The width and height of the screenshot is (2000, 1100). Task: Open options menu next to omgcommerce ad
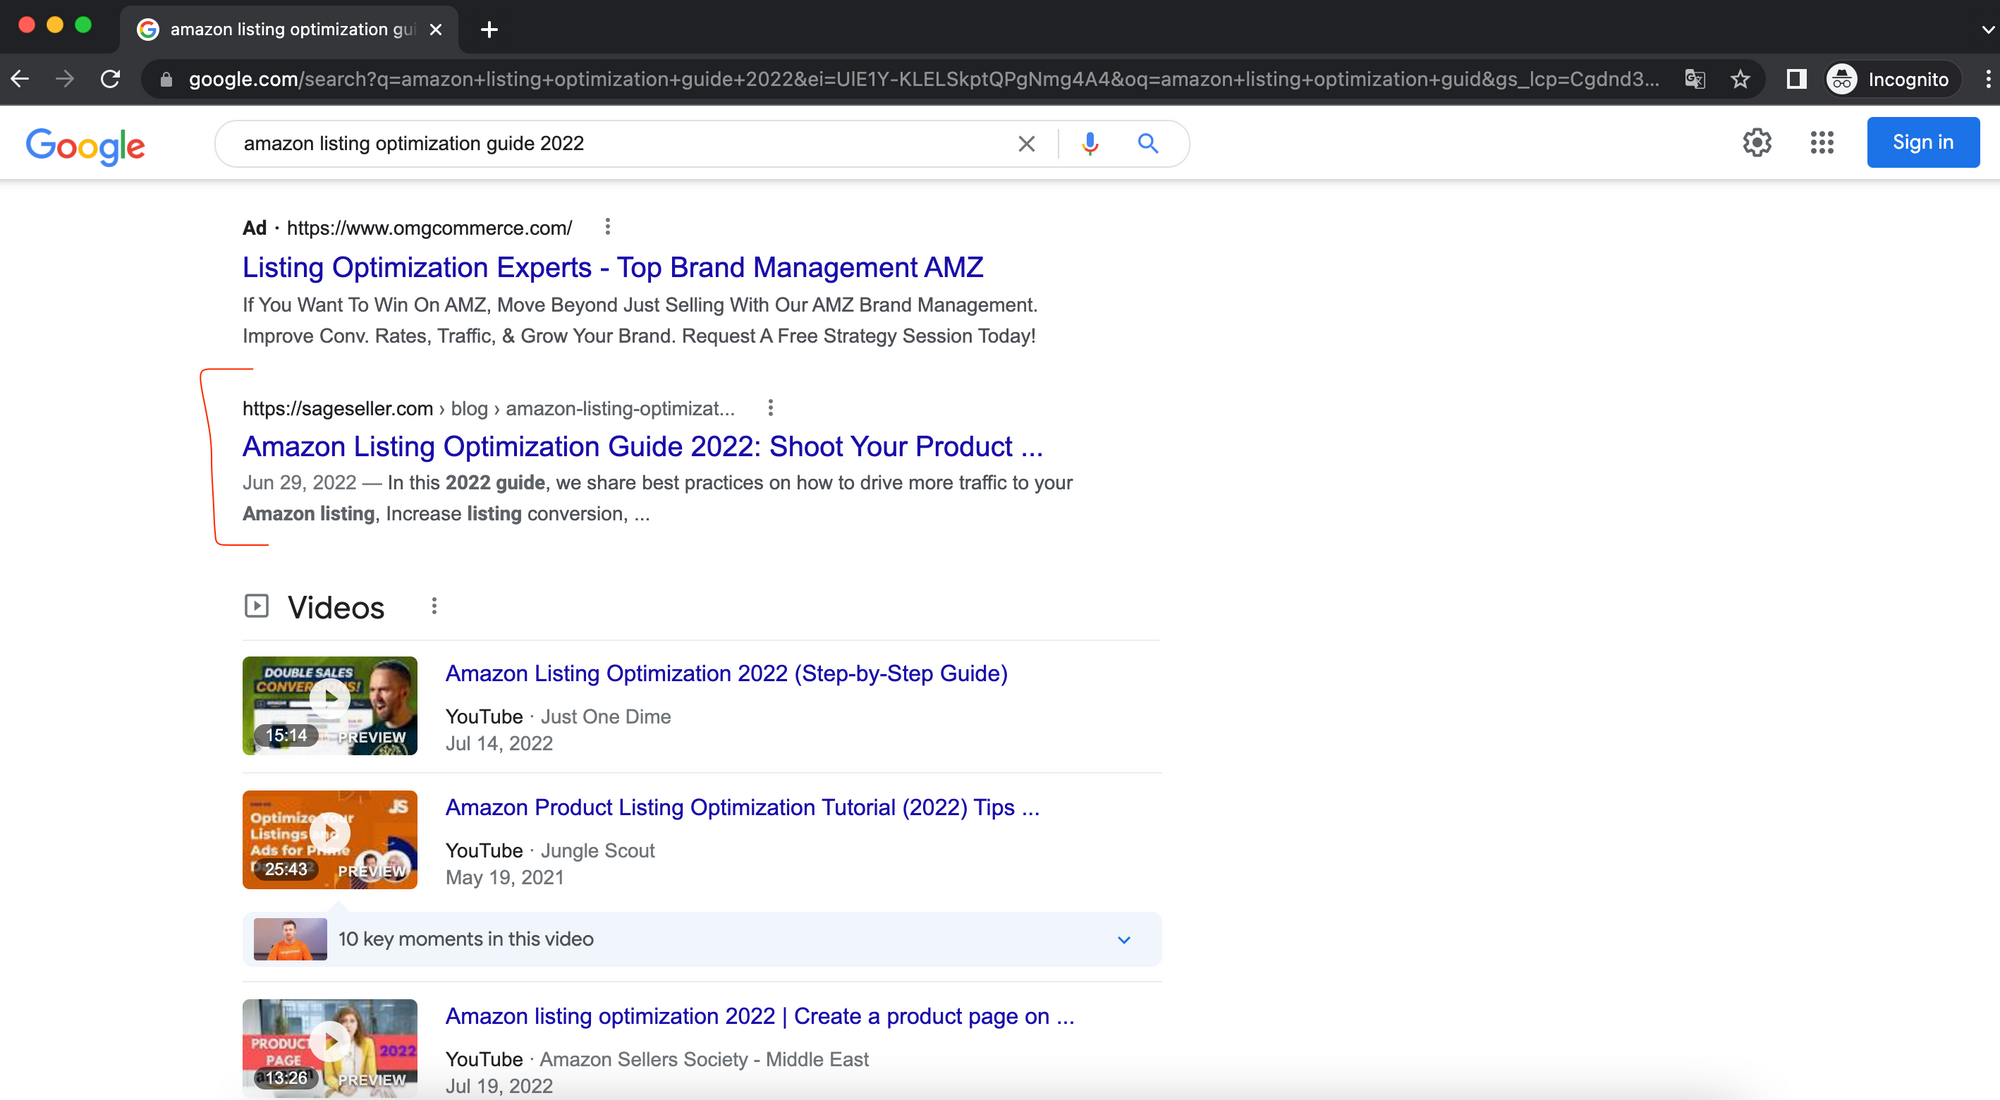pos(607,227)
